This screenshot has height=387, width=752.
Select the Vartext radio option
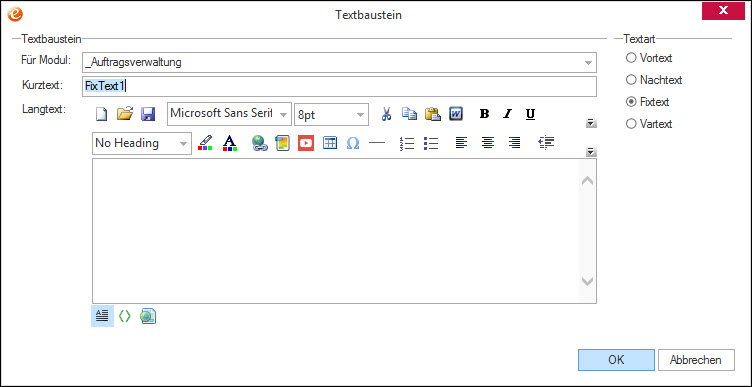tap(649, 124)
